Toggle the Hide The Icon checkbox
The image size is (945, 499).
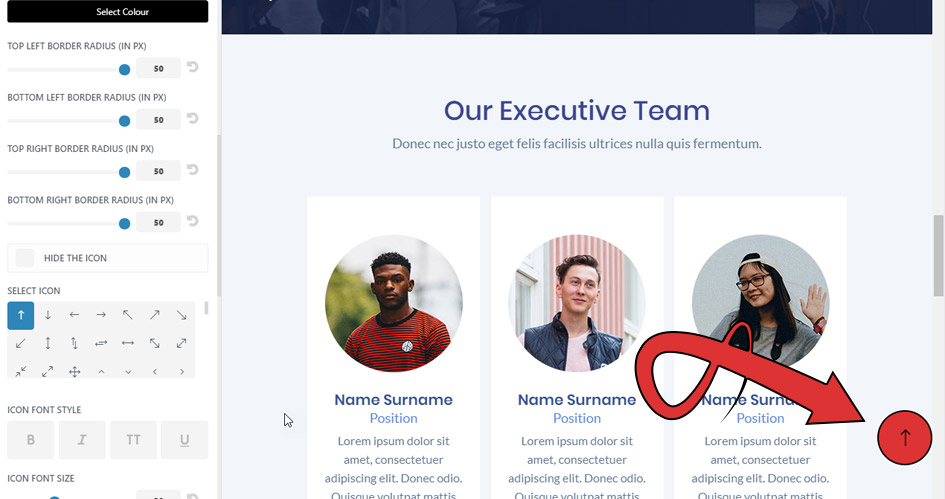[25, 258]
